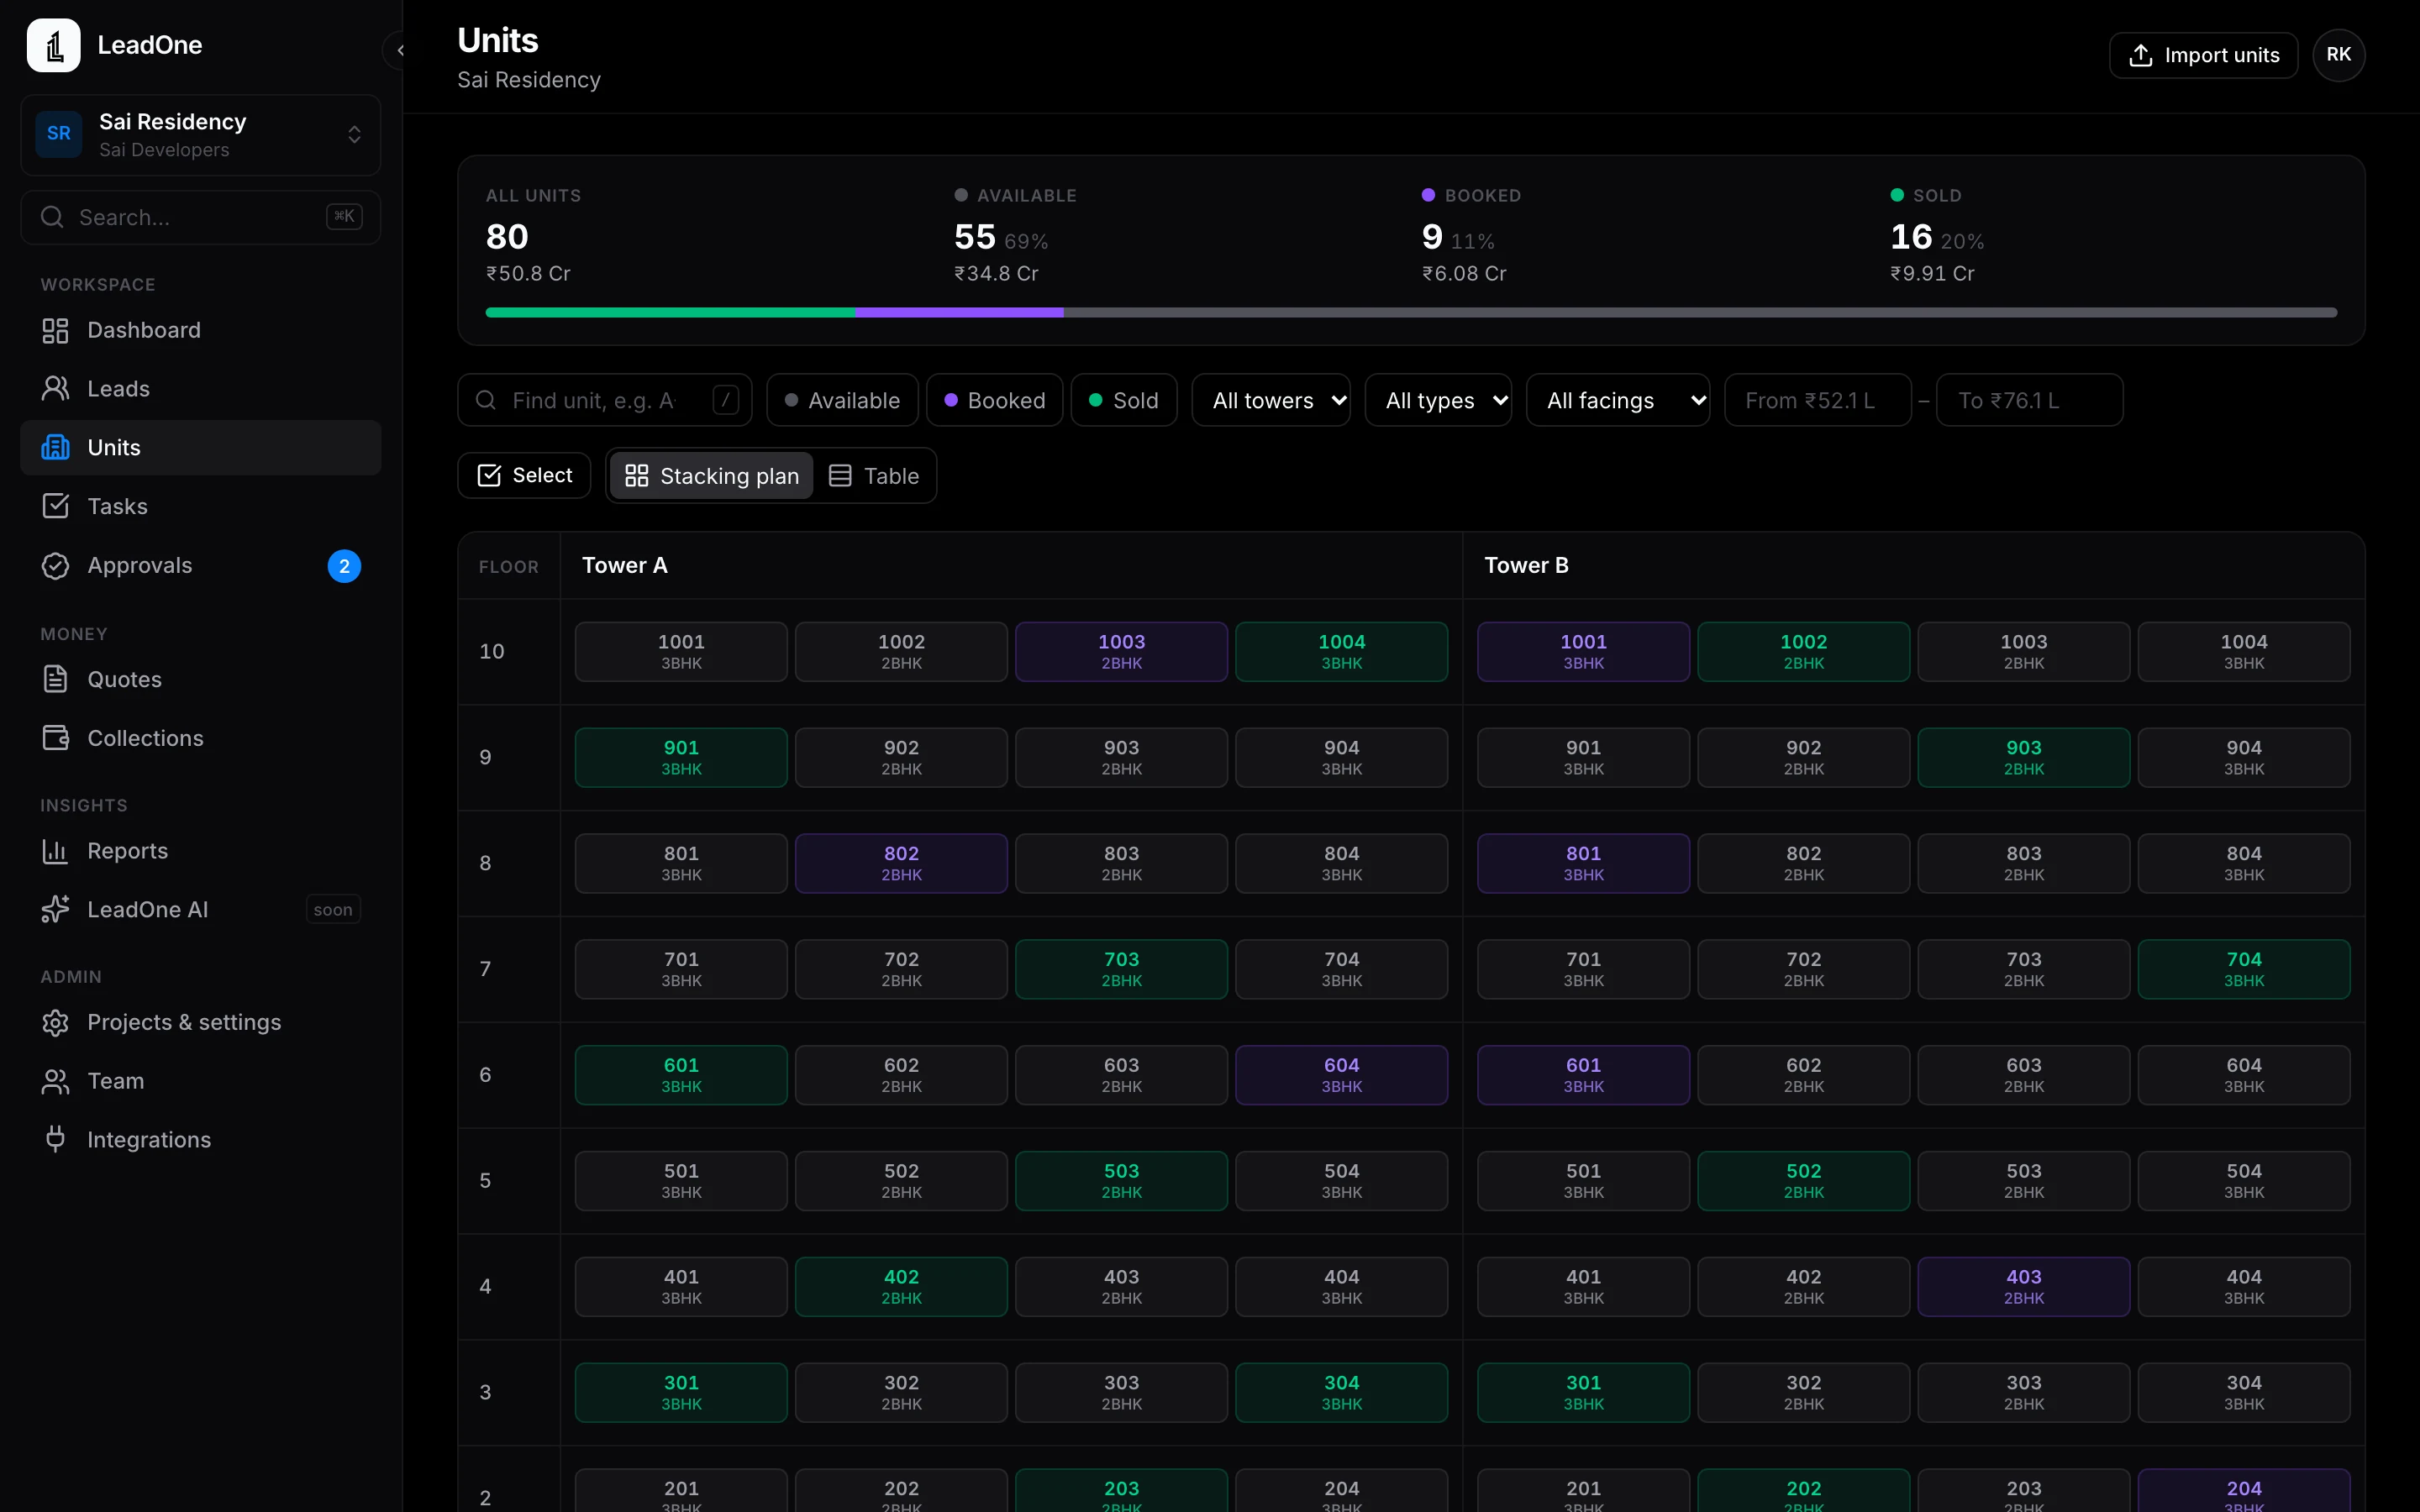Open Integrations via its plug icon
2420x1512 pixels.
pos(56,1140)
